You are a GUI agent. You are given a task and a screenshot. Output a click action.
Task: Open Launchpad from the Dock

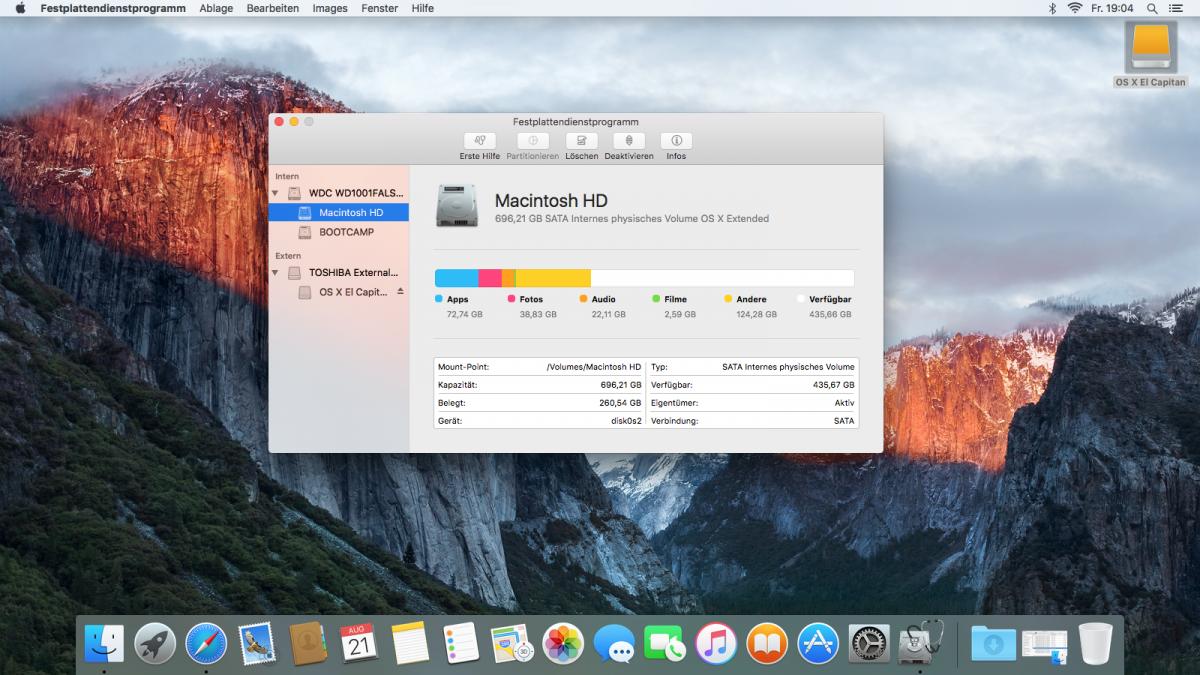[155, 643]
